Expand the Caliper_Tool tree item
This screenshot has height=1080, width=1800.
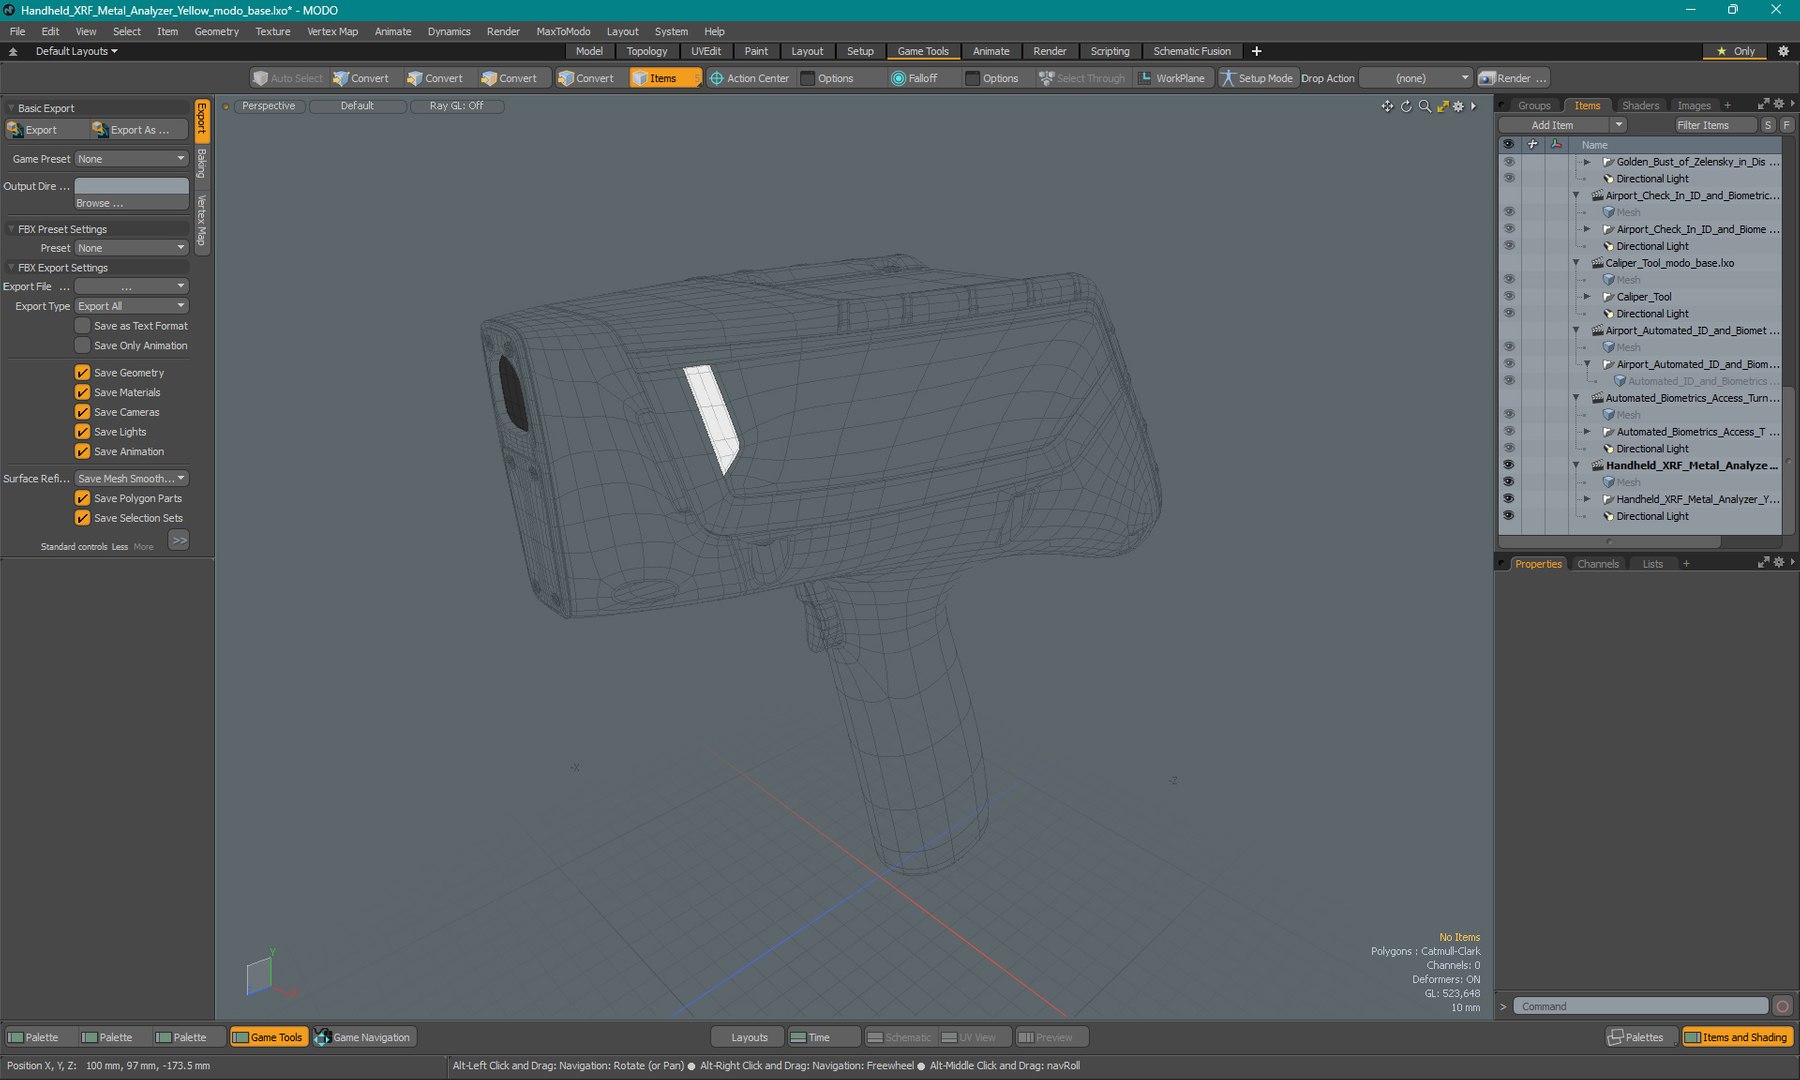(1586, 297)
